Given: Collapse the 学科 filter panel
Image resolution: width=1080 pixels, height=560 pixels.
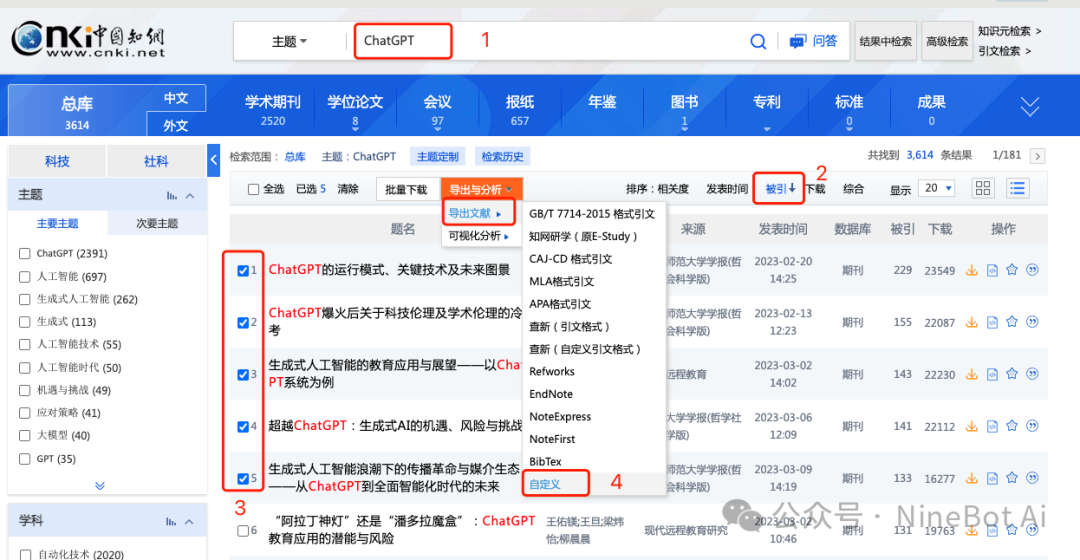Looking at the screenshot, I should pyautogui.click(x=190, y=521).
